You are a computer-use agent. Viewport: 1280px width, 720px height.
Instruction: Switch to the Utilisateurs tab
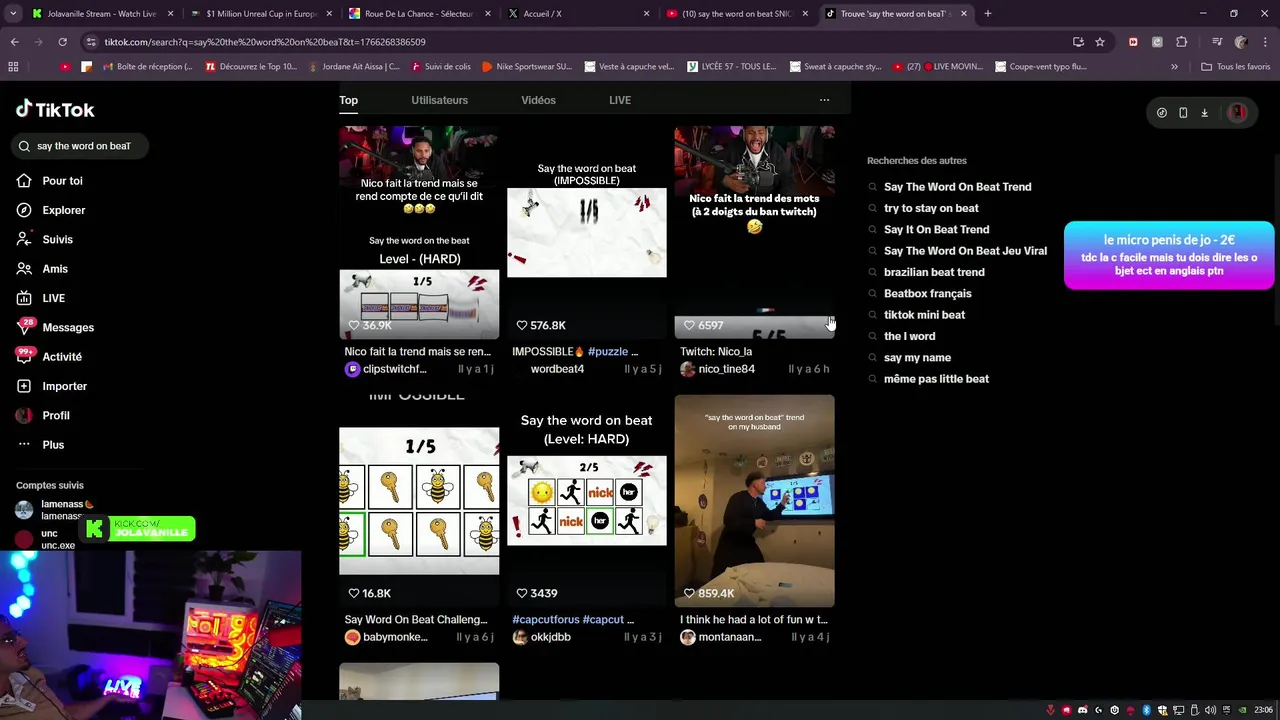click(439, 100)
